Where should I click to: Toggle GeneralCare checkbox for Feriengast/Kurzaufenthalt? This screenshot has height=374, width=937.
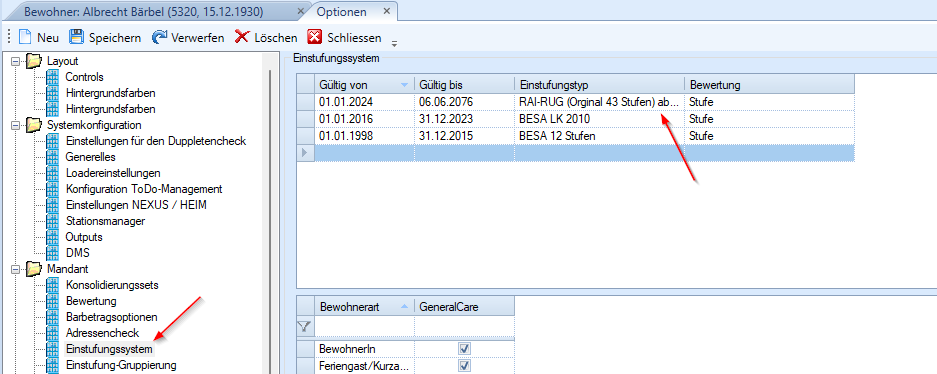pos(464,365)
